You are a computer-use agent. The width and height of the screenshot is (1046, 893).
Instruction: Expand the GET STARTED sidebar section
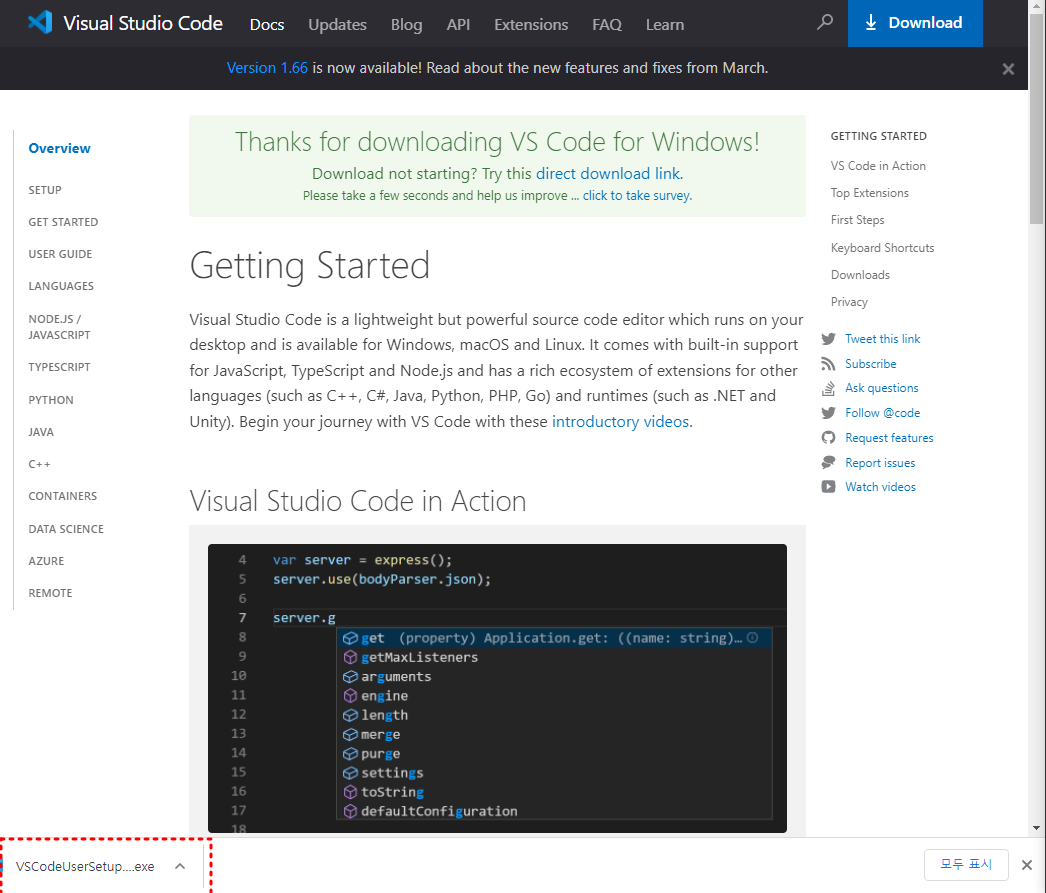pos(63,222)
